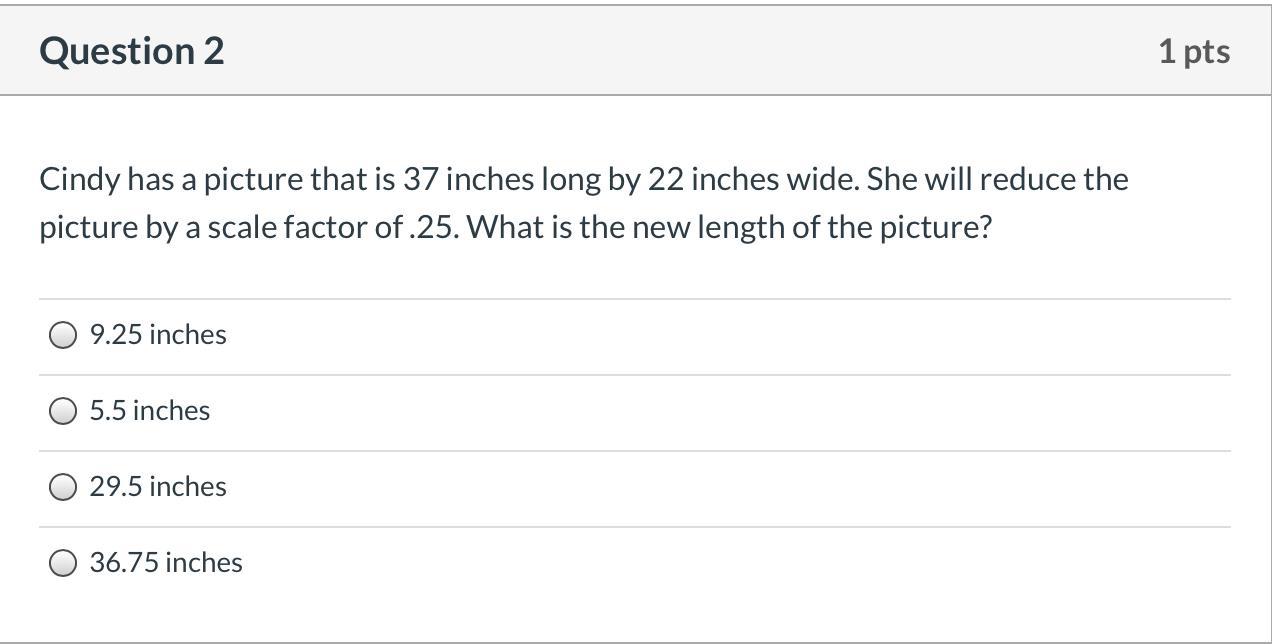The width and height of the screenshot is (1272, 644).
Task: Click the "Question 2" heading
Action: 132,51
